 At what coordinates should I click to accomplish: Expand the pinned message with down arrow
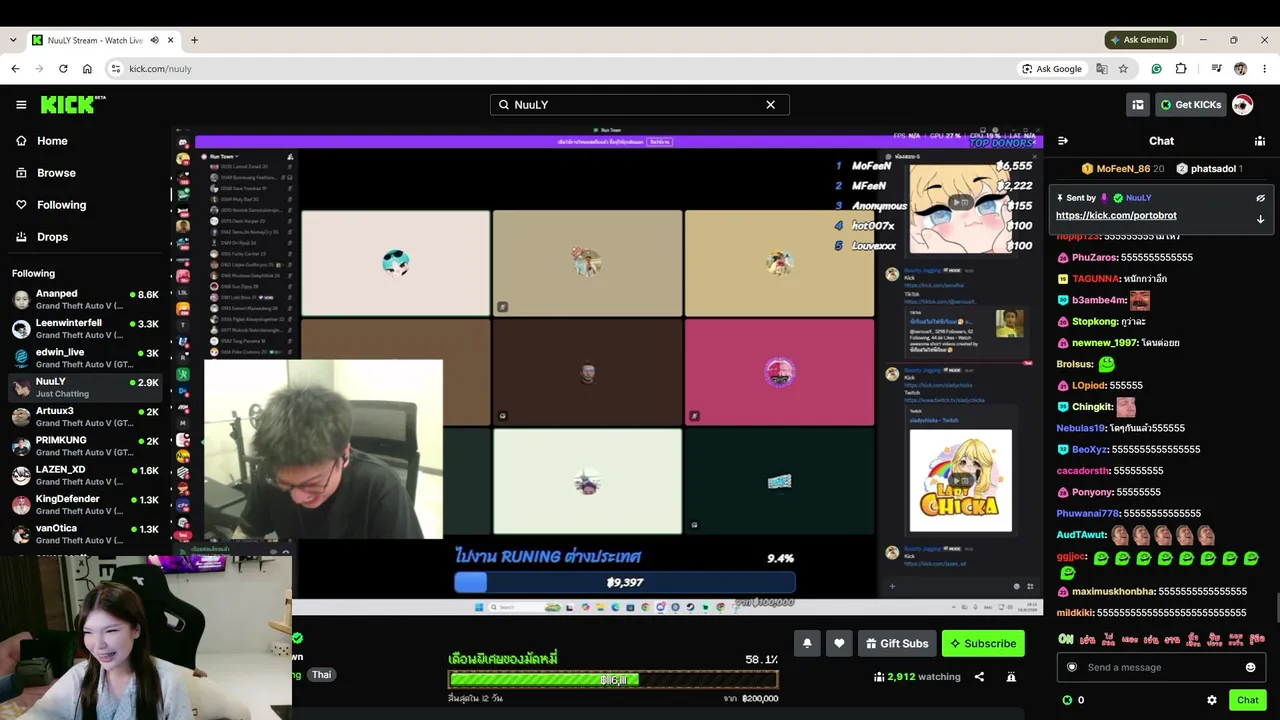point(1261,219)
